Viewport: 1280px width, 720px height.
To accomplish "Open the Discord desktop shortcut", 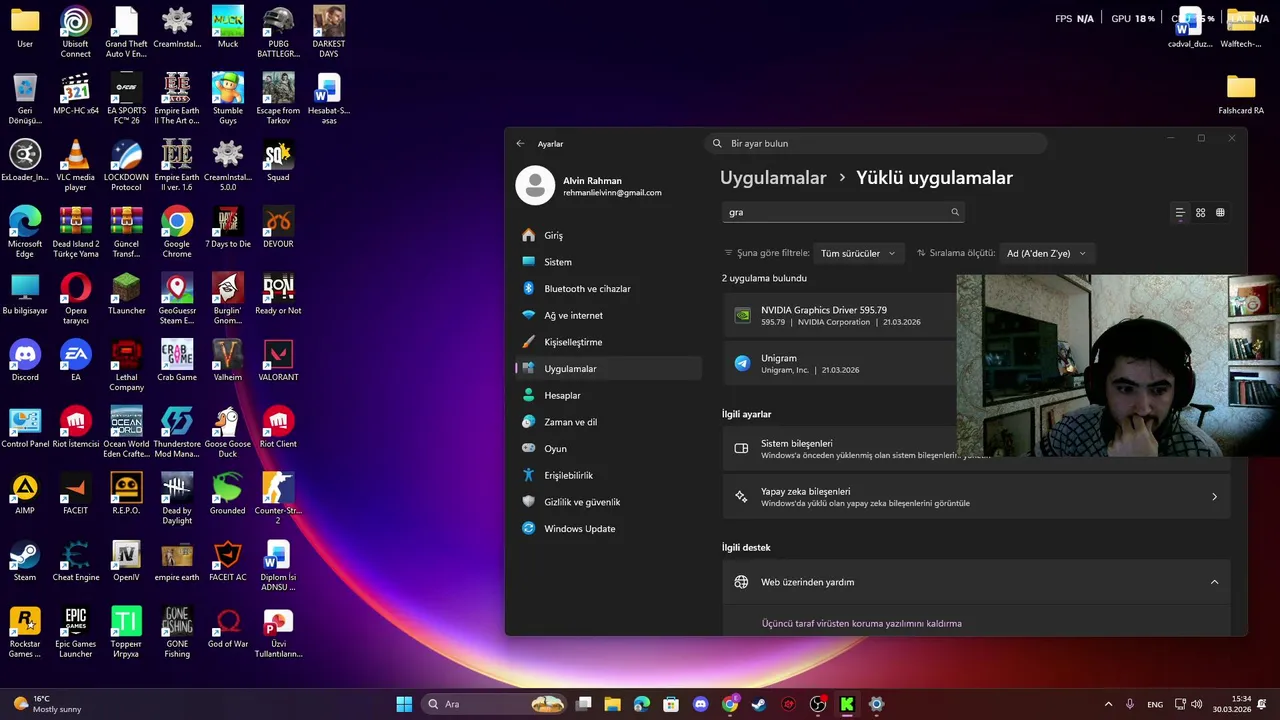I will click(x=25, y=361).
